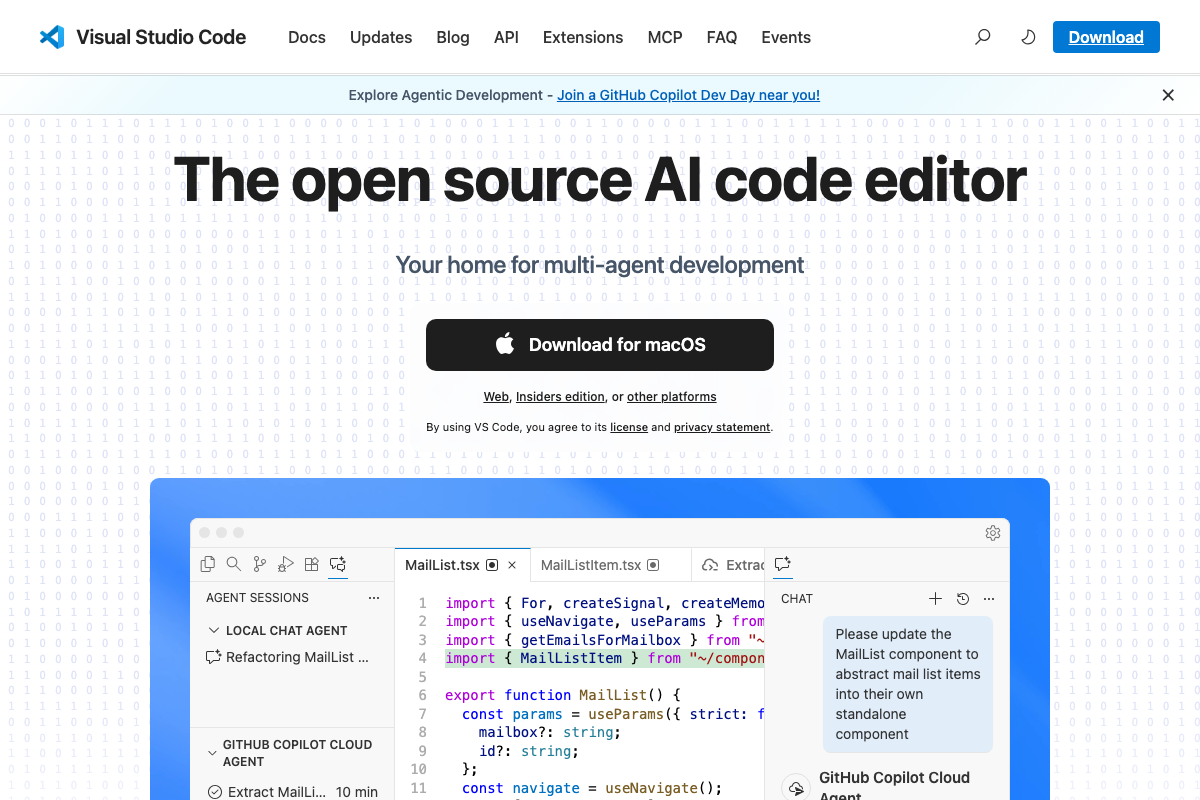Open the Insiders edition link

[560, 397]
